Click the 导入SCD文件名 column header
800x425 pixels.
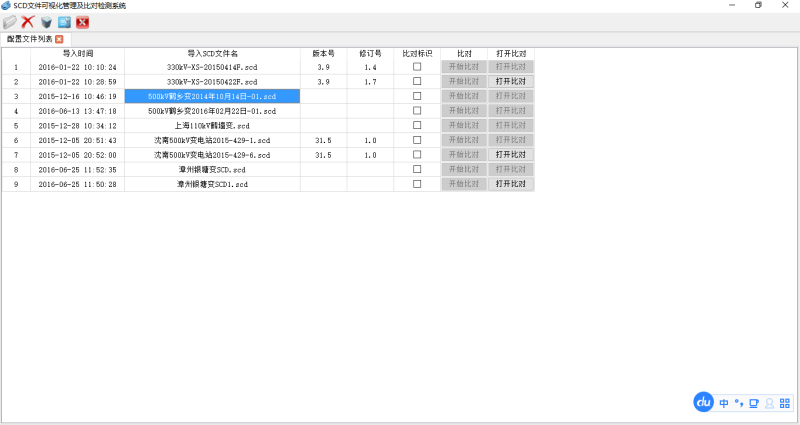pos(212,53)
